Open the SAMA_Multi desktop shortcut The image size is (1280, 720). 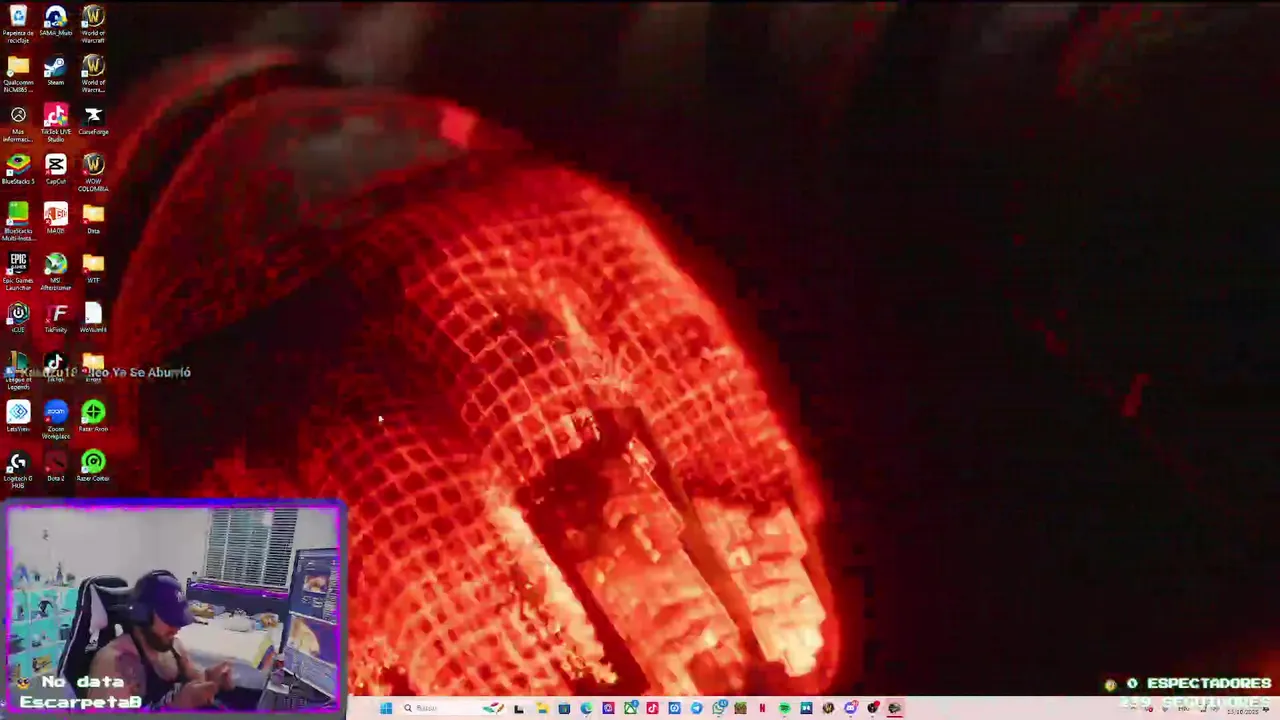(55, 22)
